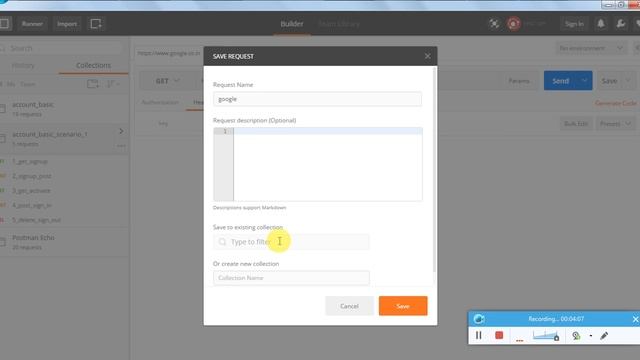Screen dimensions: 640x360
Task: Create a new collection using the folder-plus icon
Action: (x=93, y=84)
